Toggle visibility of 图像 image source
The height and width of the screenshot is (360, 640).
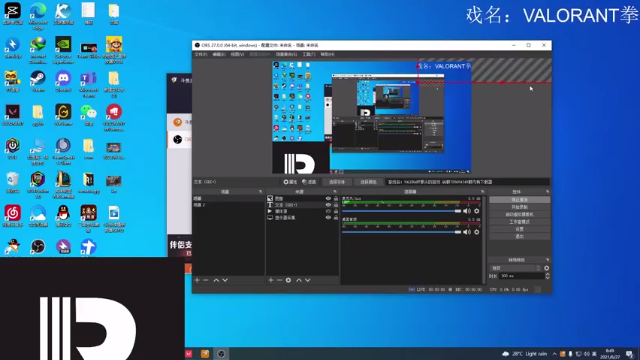coord(328,198)
